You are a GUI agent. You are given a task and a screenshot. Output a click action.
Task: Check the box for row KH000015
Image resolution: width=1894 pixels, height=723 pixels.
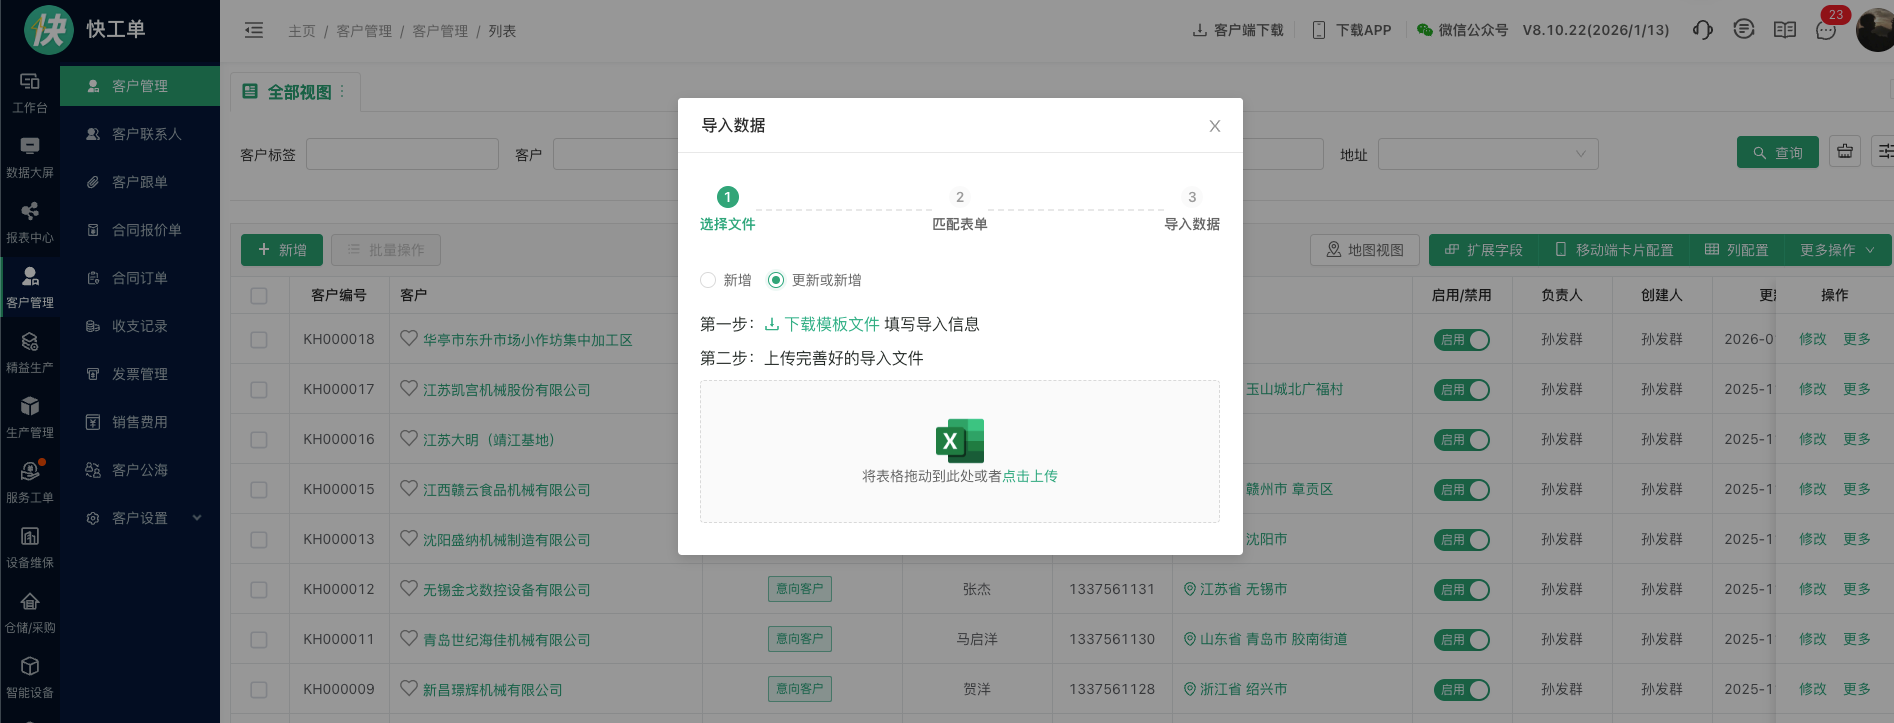(x=259, y=490)
